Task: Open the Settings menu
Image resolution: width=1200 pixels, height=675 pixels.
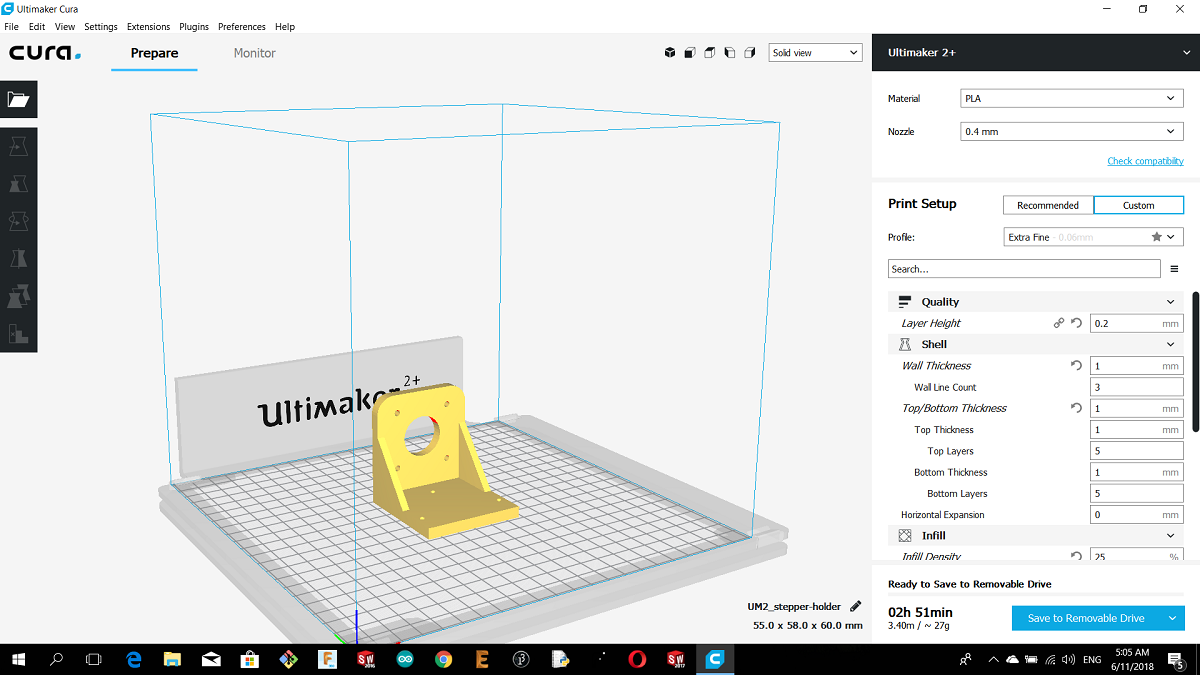Action: click(101, 26)
